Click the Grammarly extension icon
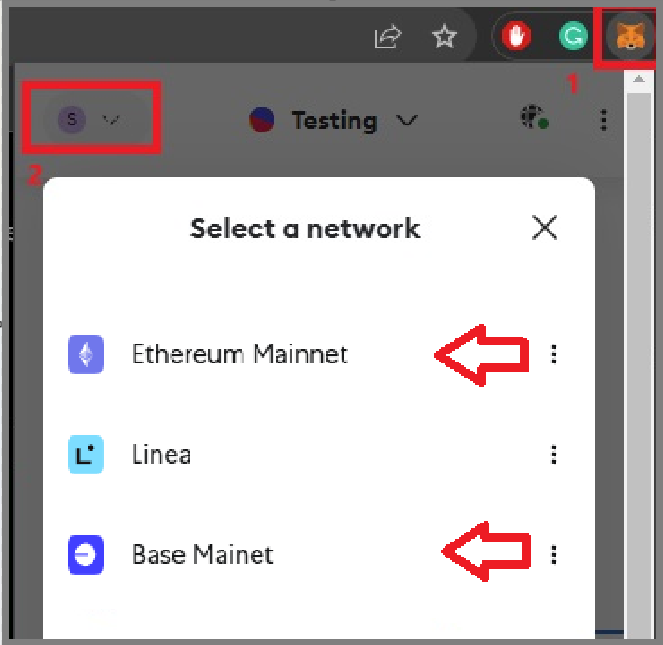The image size is (663, 645). coord(573,36)
